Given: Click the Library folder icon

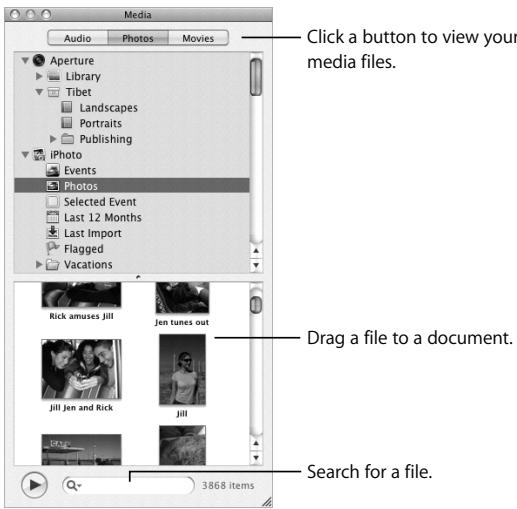Looking at the screenshot, I should pyautogui.click(x=53, y=76).
